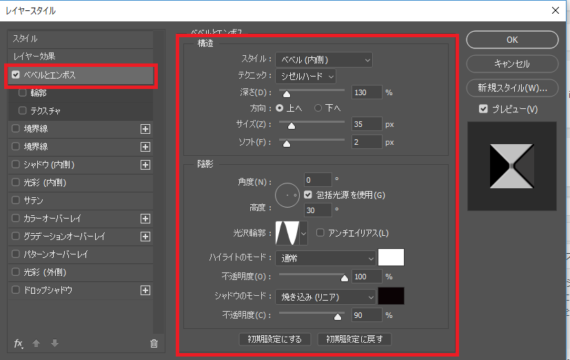Click highlight opacity field showing 100

point(366,277)
